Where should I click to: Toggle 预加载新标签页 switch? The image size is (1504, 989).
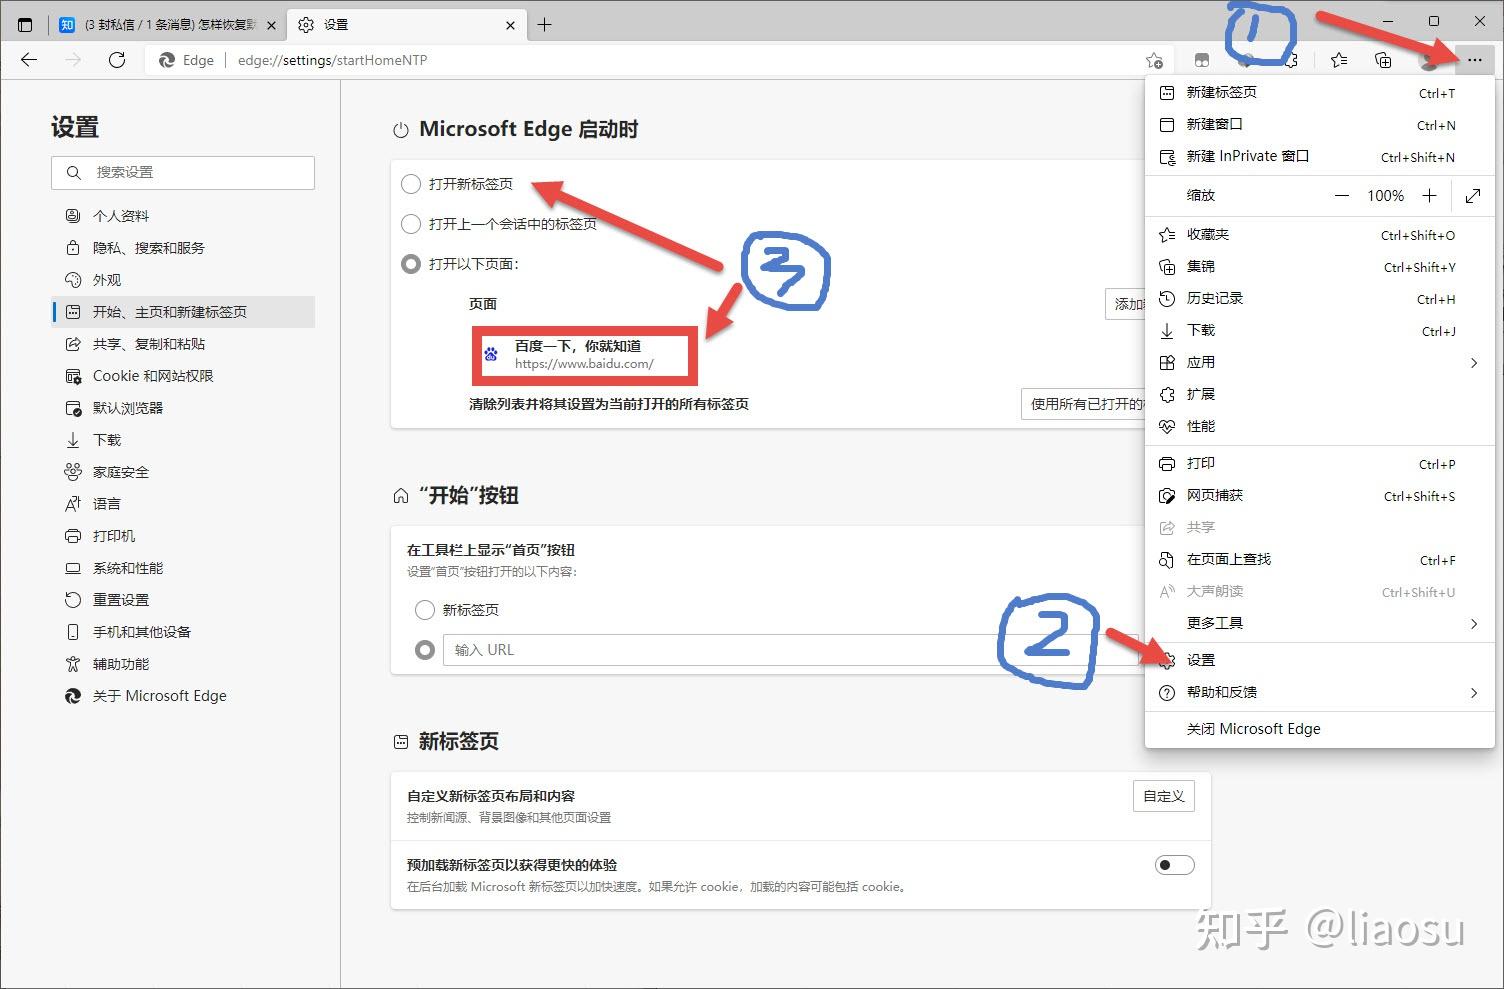pyautogui.click(x=1174, y=865)
